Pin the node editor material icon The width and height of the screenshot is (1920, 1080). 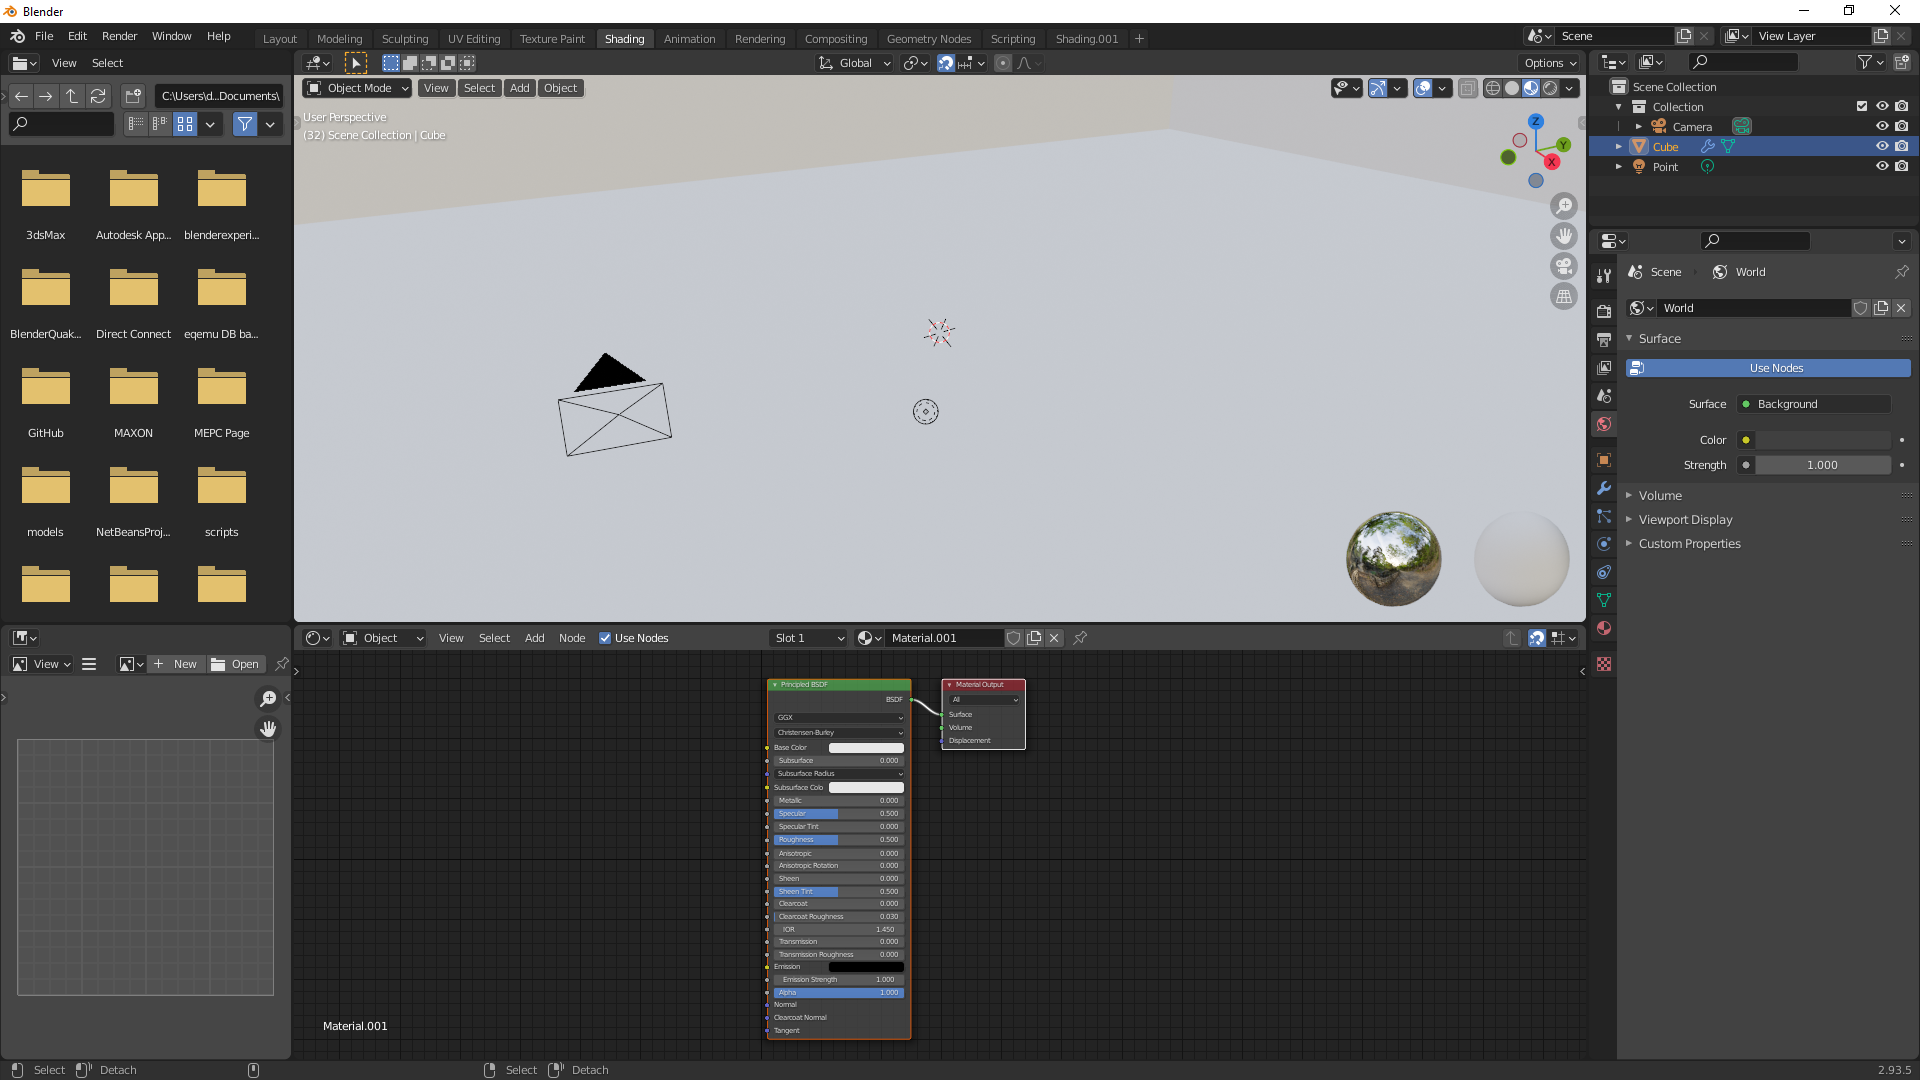point(1080,638)
